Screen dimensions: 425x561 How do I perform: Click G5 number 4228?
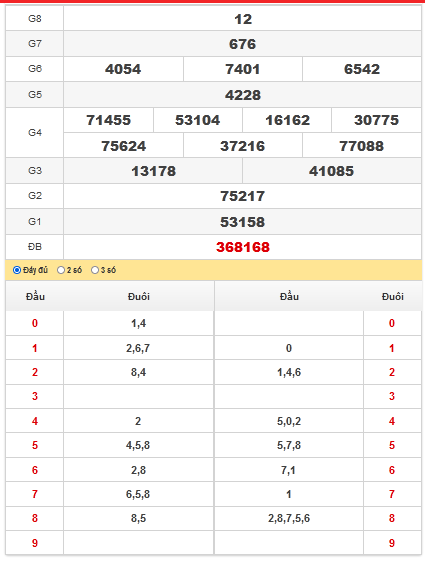pos(243,95)
